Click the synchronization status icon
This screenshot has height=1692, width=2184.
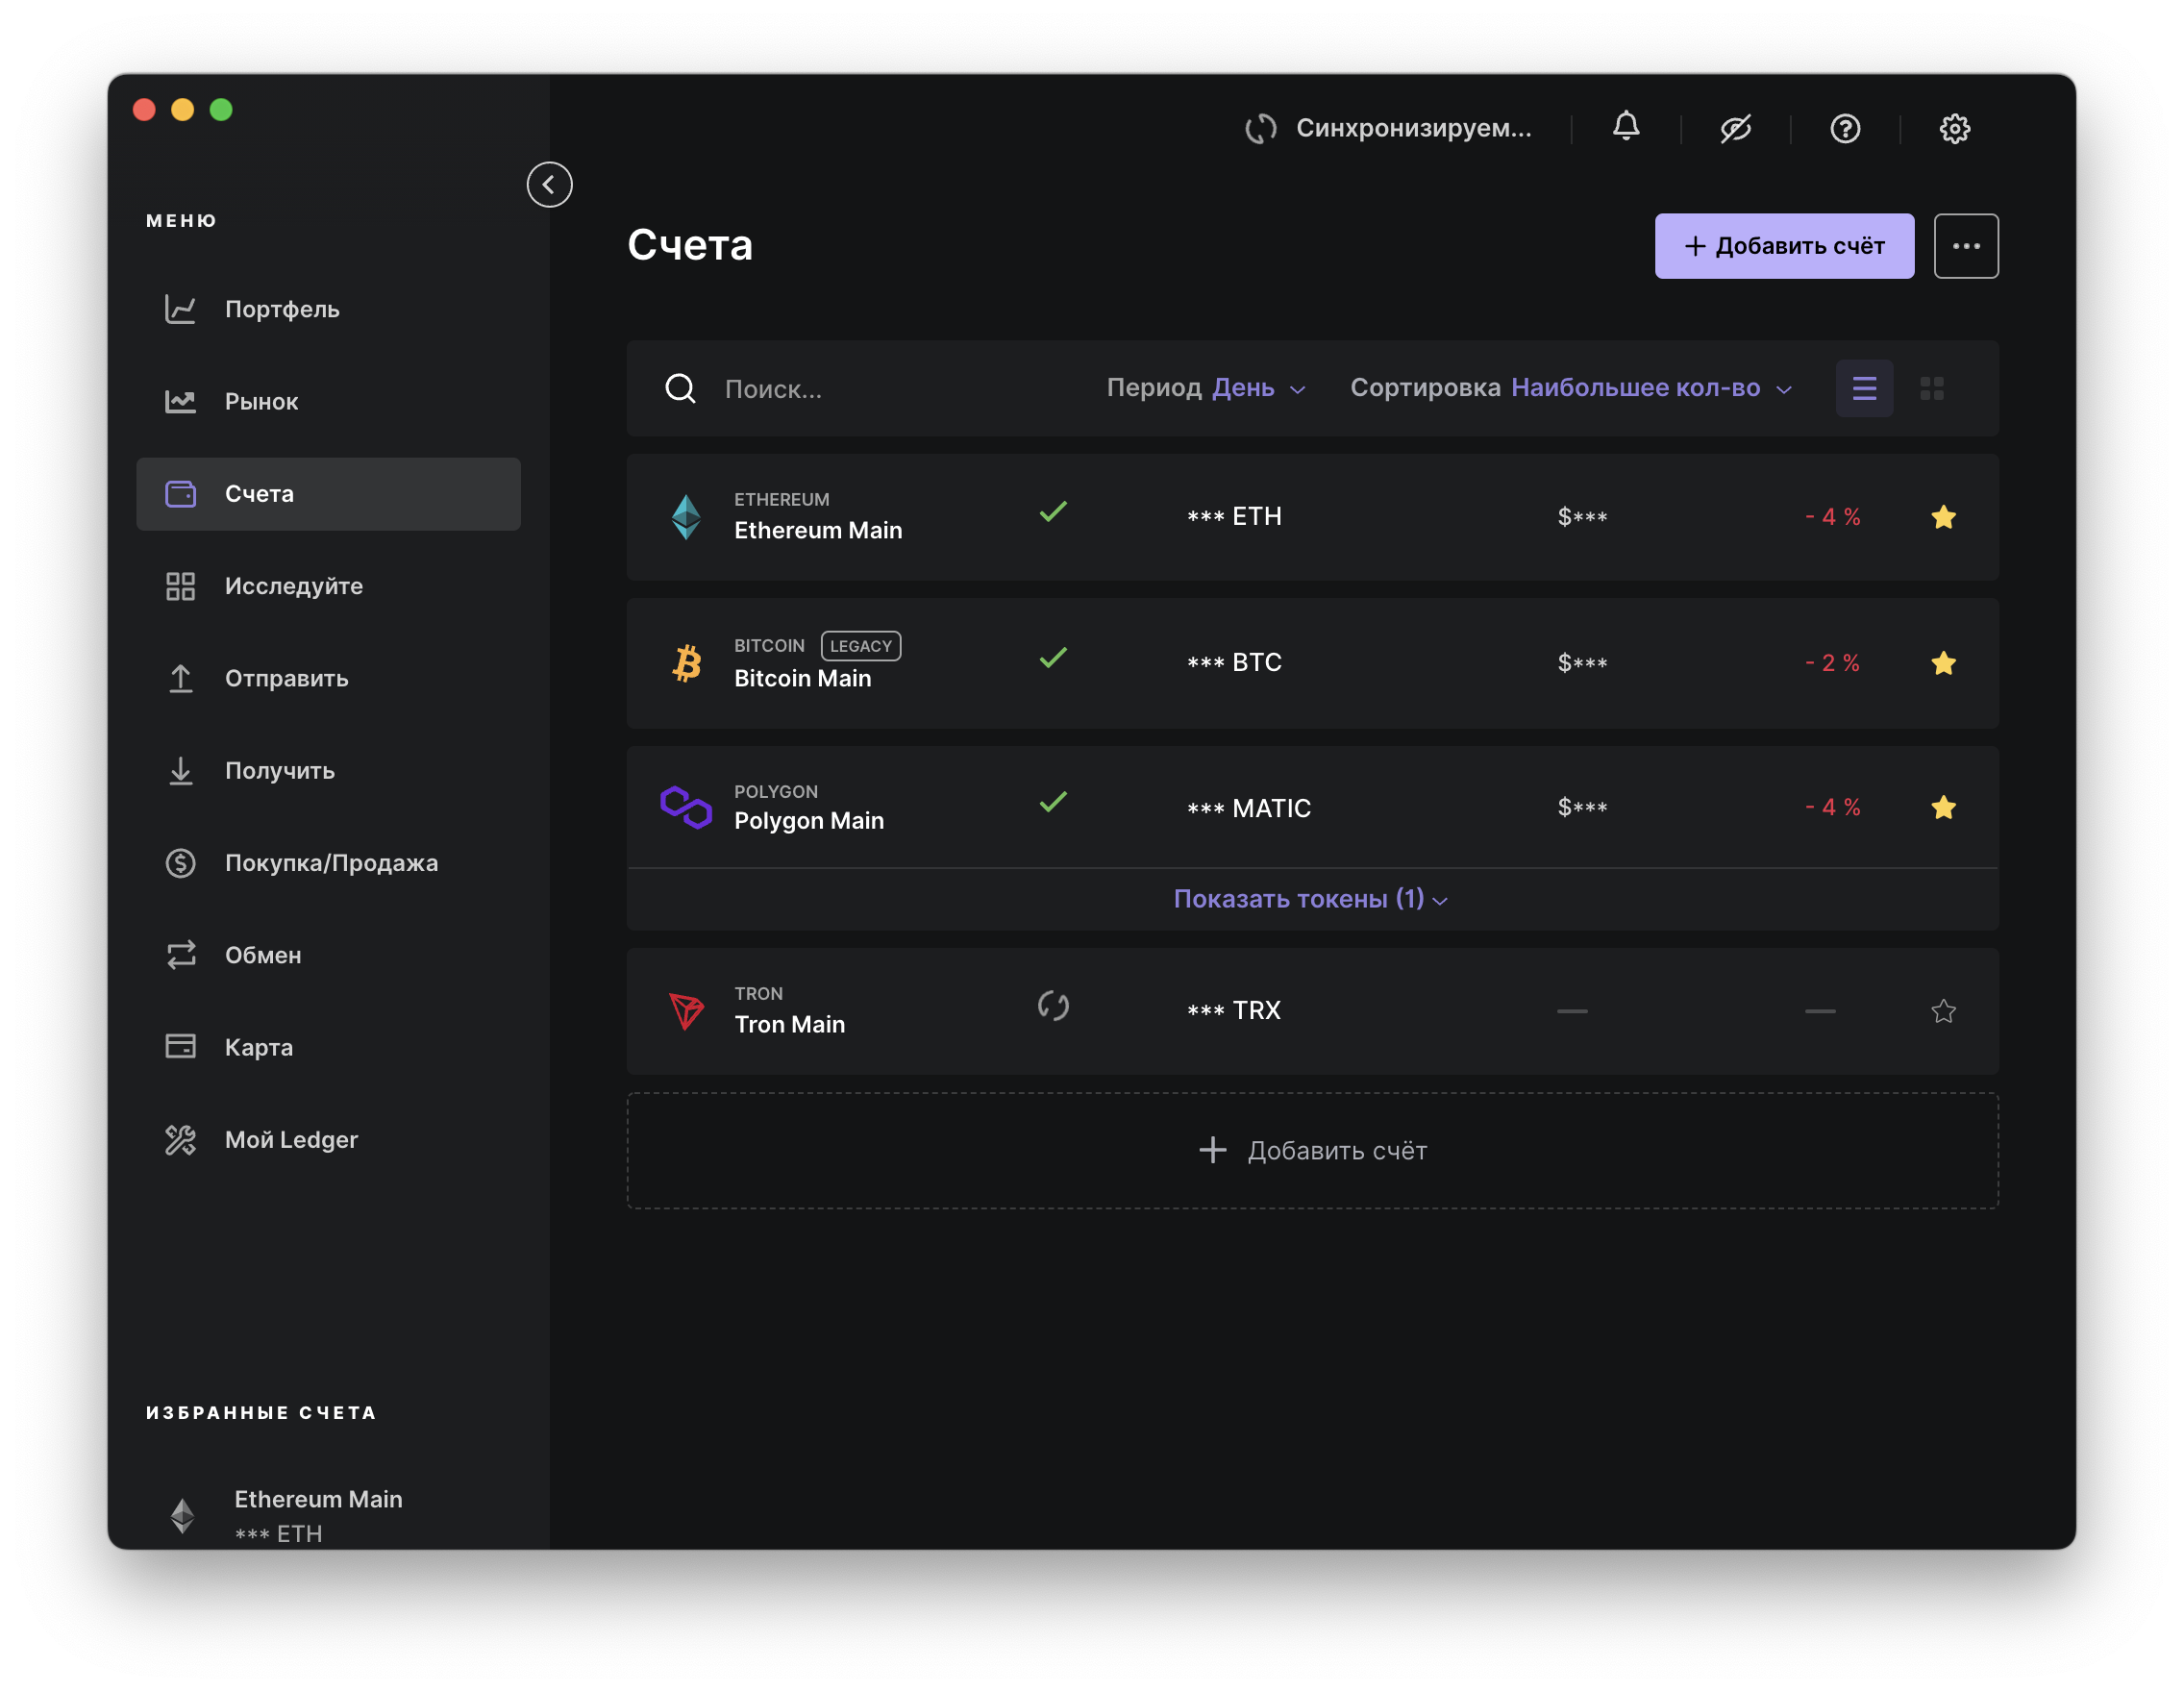[x=1260, y=128]
